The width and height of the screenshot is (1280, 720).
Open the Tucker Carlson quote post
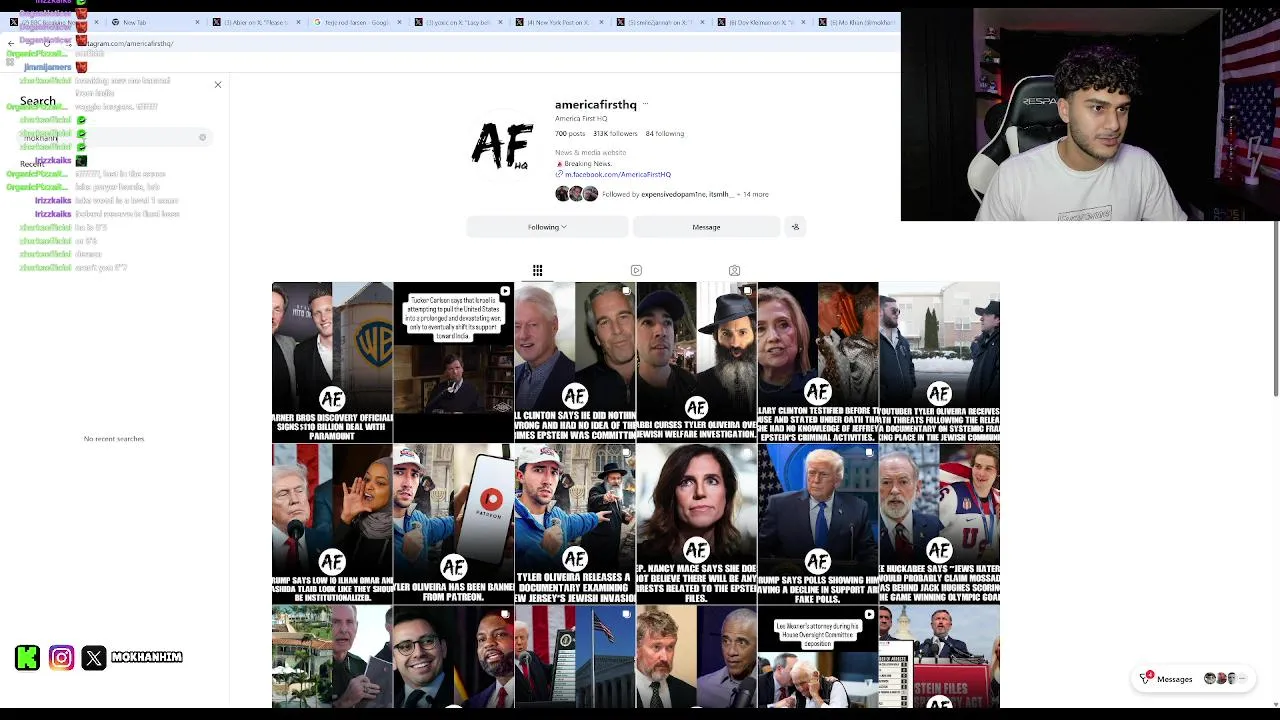click(x=453, y=362)
